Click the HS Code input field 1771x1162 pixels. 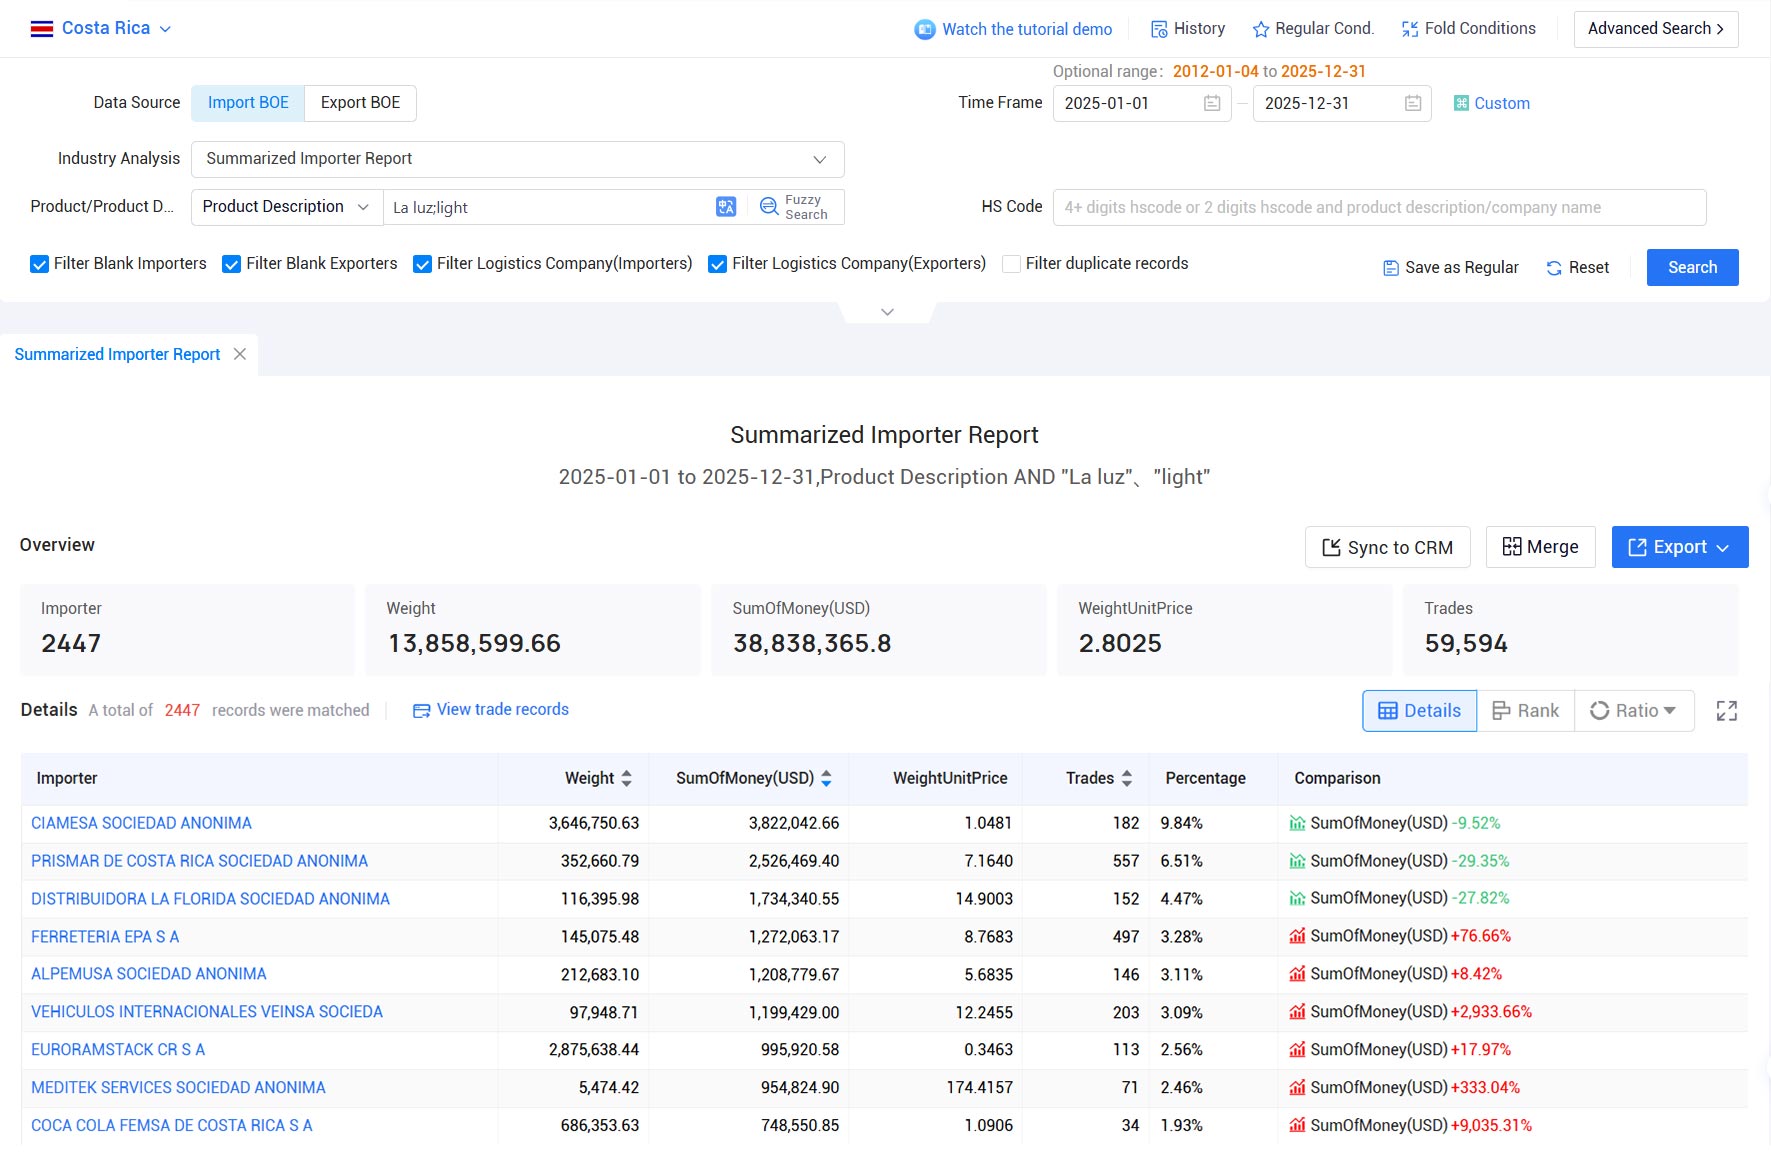point(1379,207)
